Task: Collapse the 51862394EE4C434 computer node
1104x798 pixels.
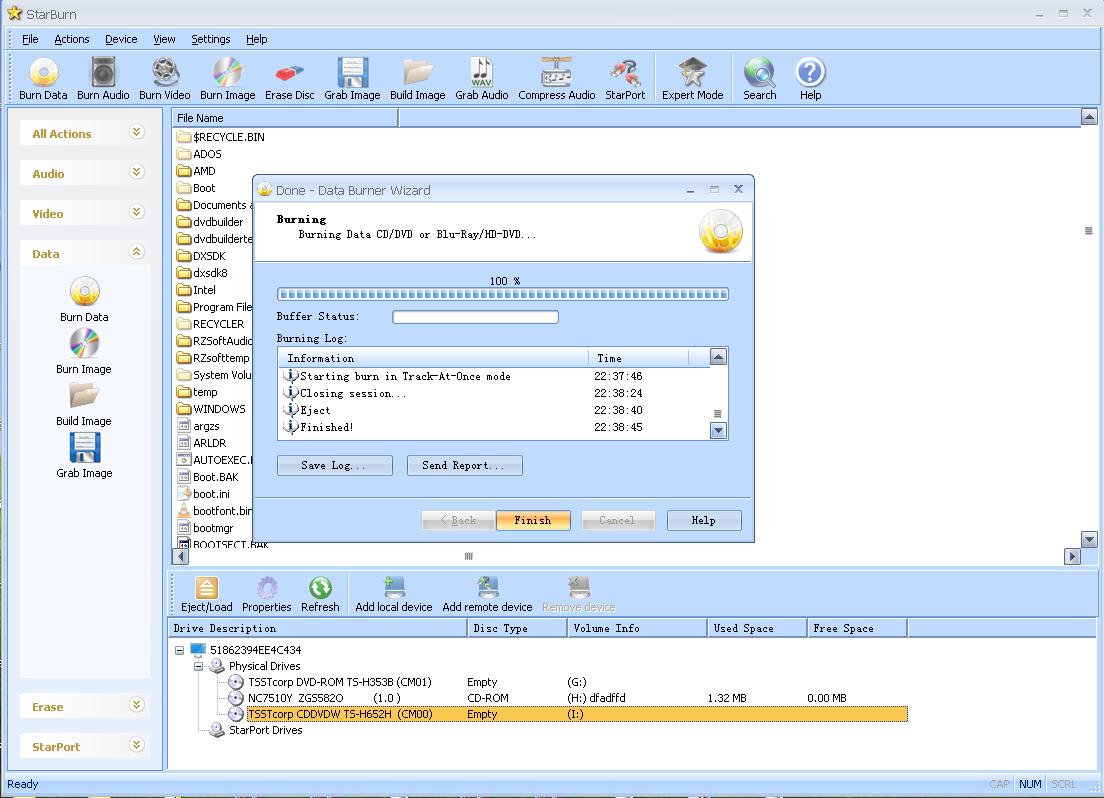Action: pos(180,650)
